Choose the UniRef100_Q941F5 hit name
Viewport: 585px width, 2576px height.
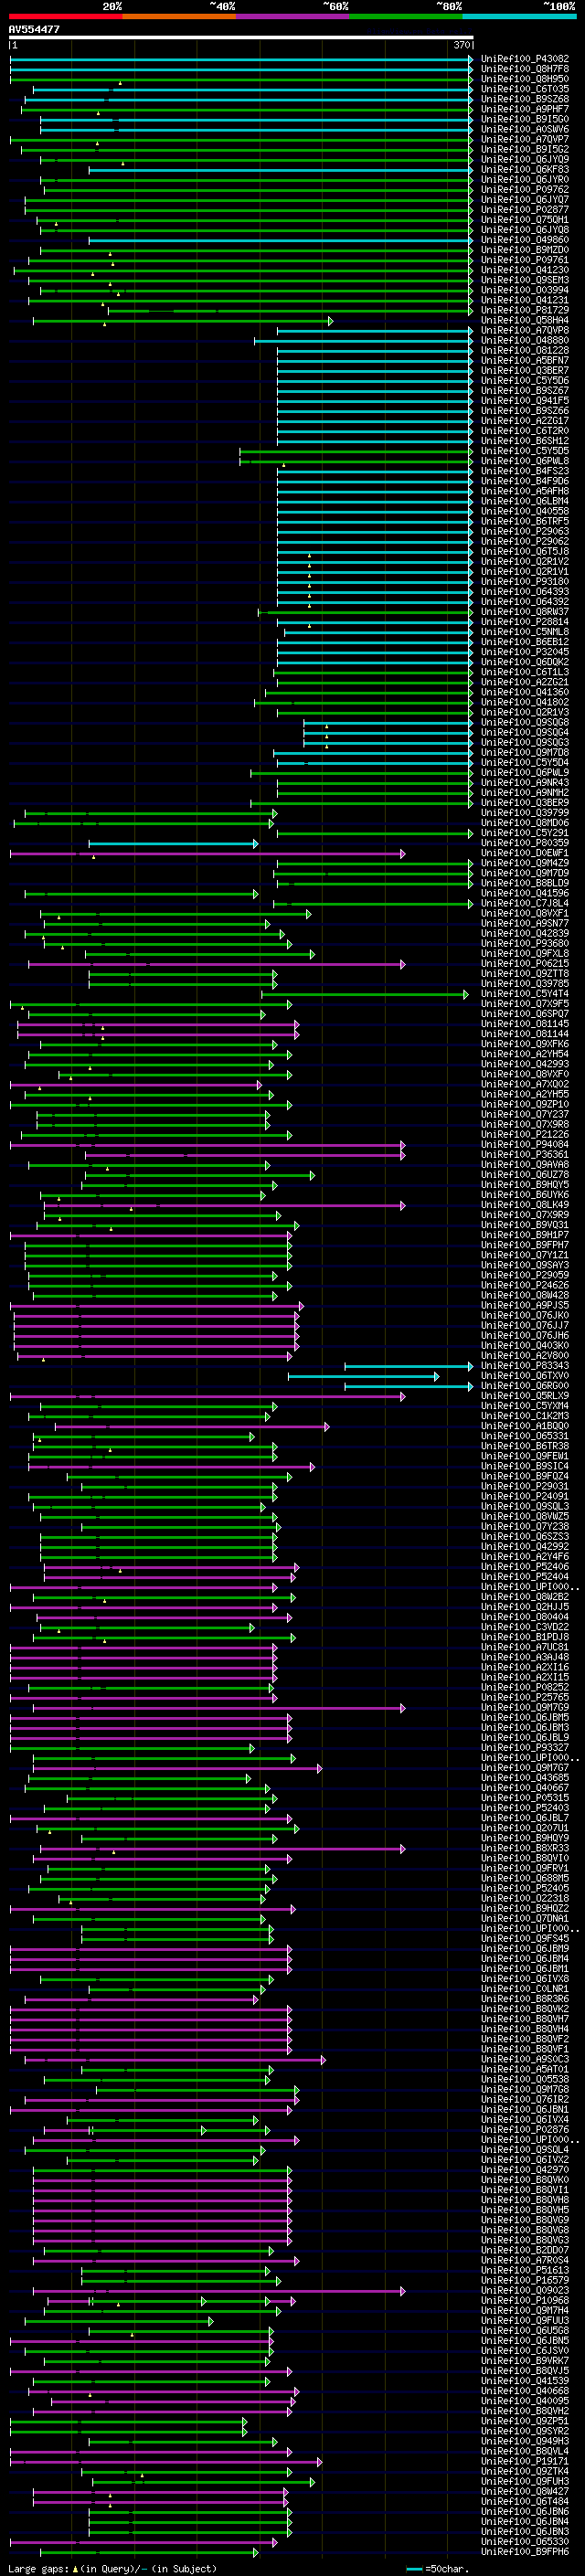525,400
